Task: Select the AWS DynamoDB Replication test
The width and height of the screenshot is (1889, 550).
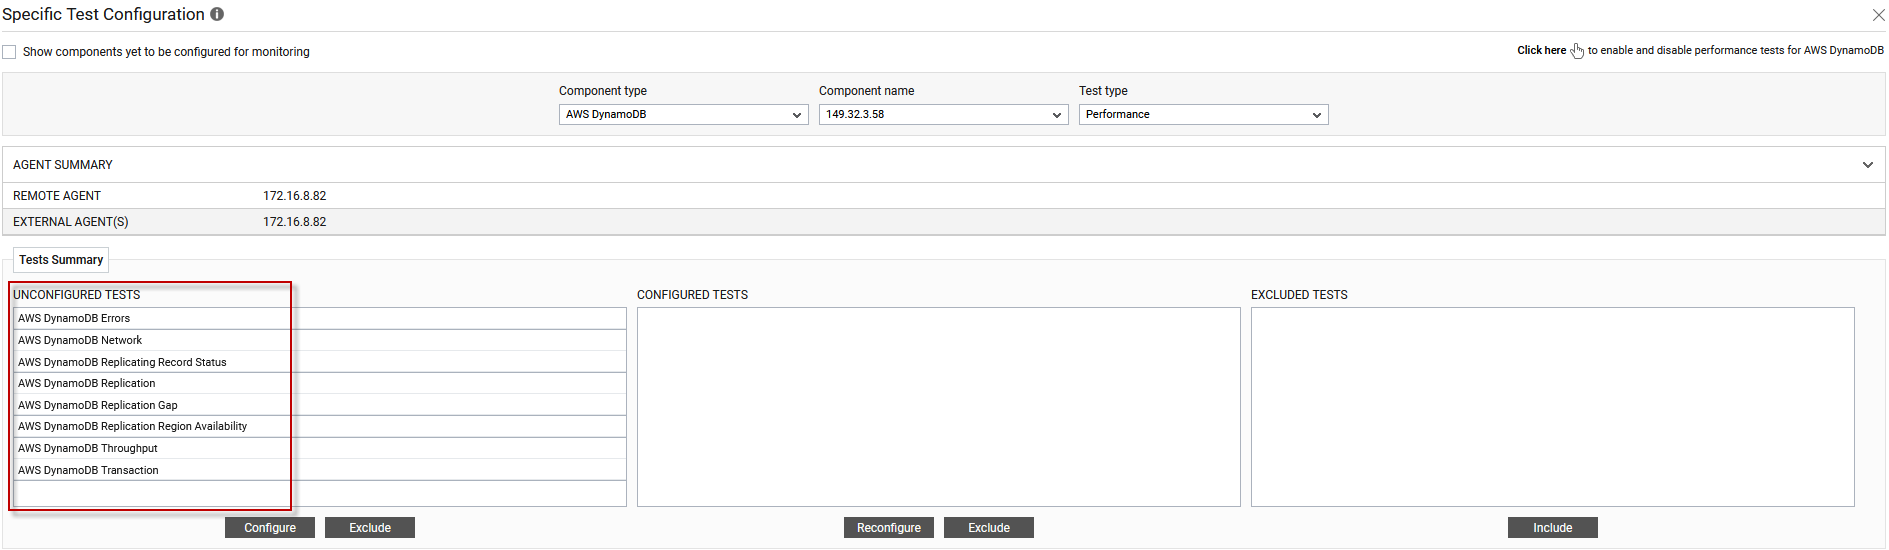Action: 320,383
